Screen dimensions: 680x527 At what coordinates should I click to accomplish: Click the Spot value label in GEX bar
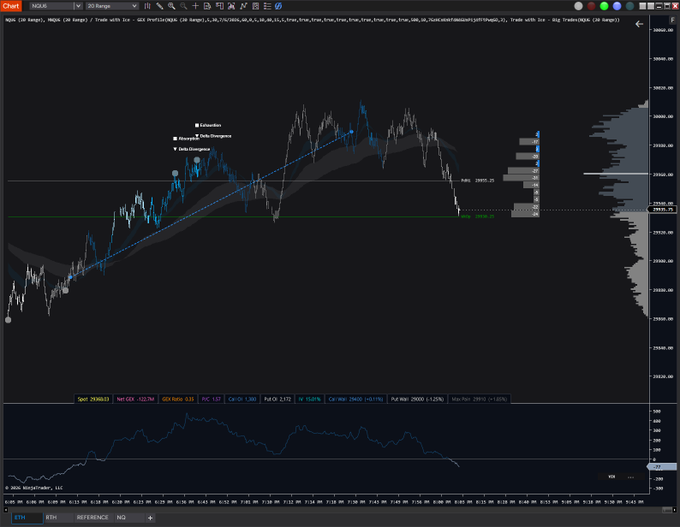click(x=93, y=399)
